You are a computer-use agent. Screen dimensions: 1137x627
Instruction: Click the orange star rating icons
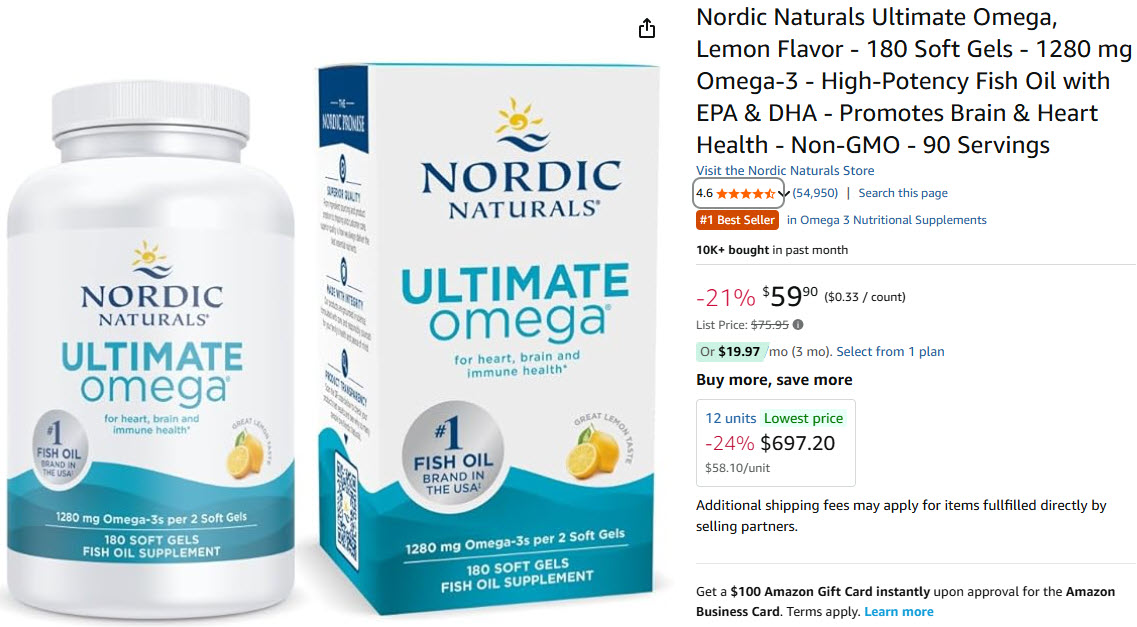pyautogui.click(x=745, y=194)
